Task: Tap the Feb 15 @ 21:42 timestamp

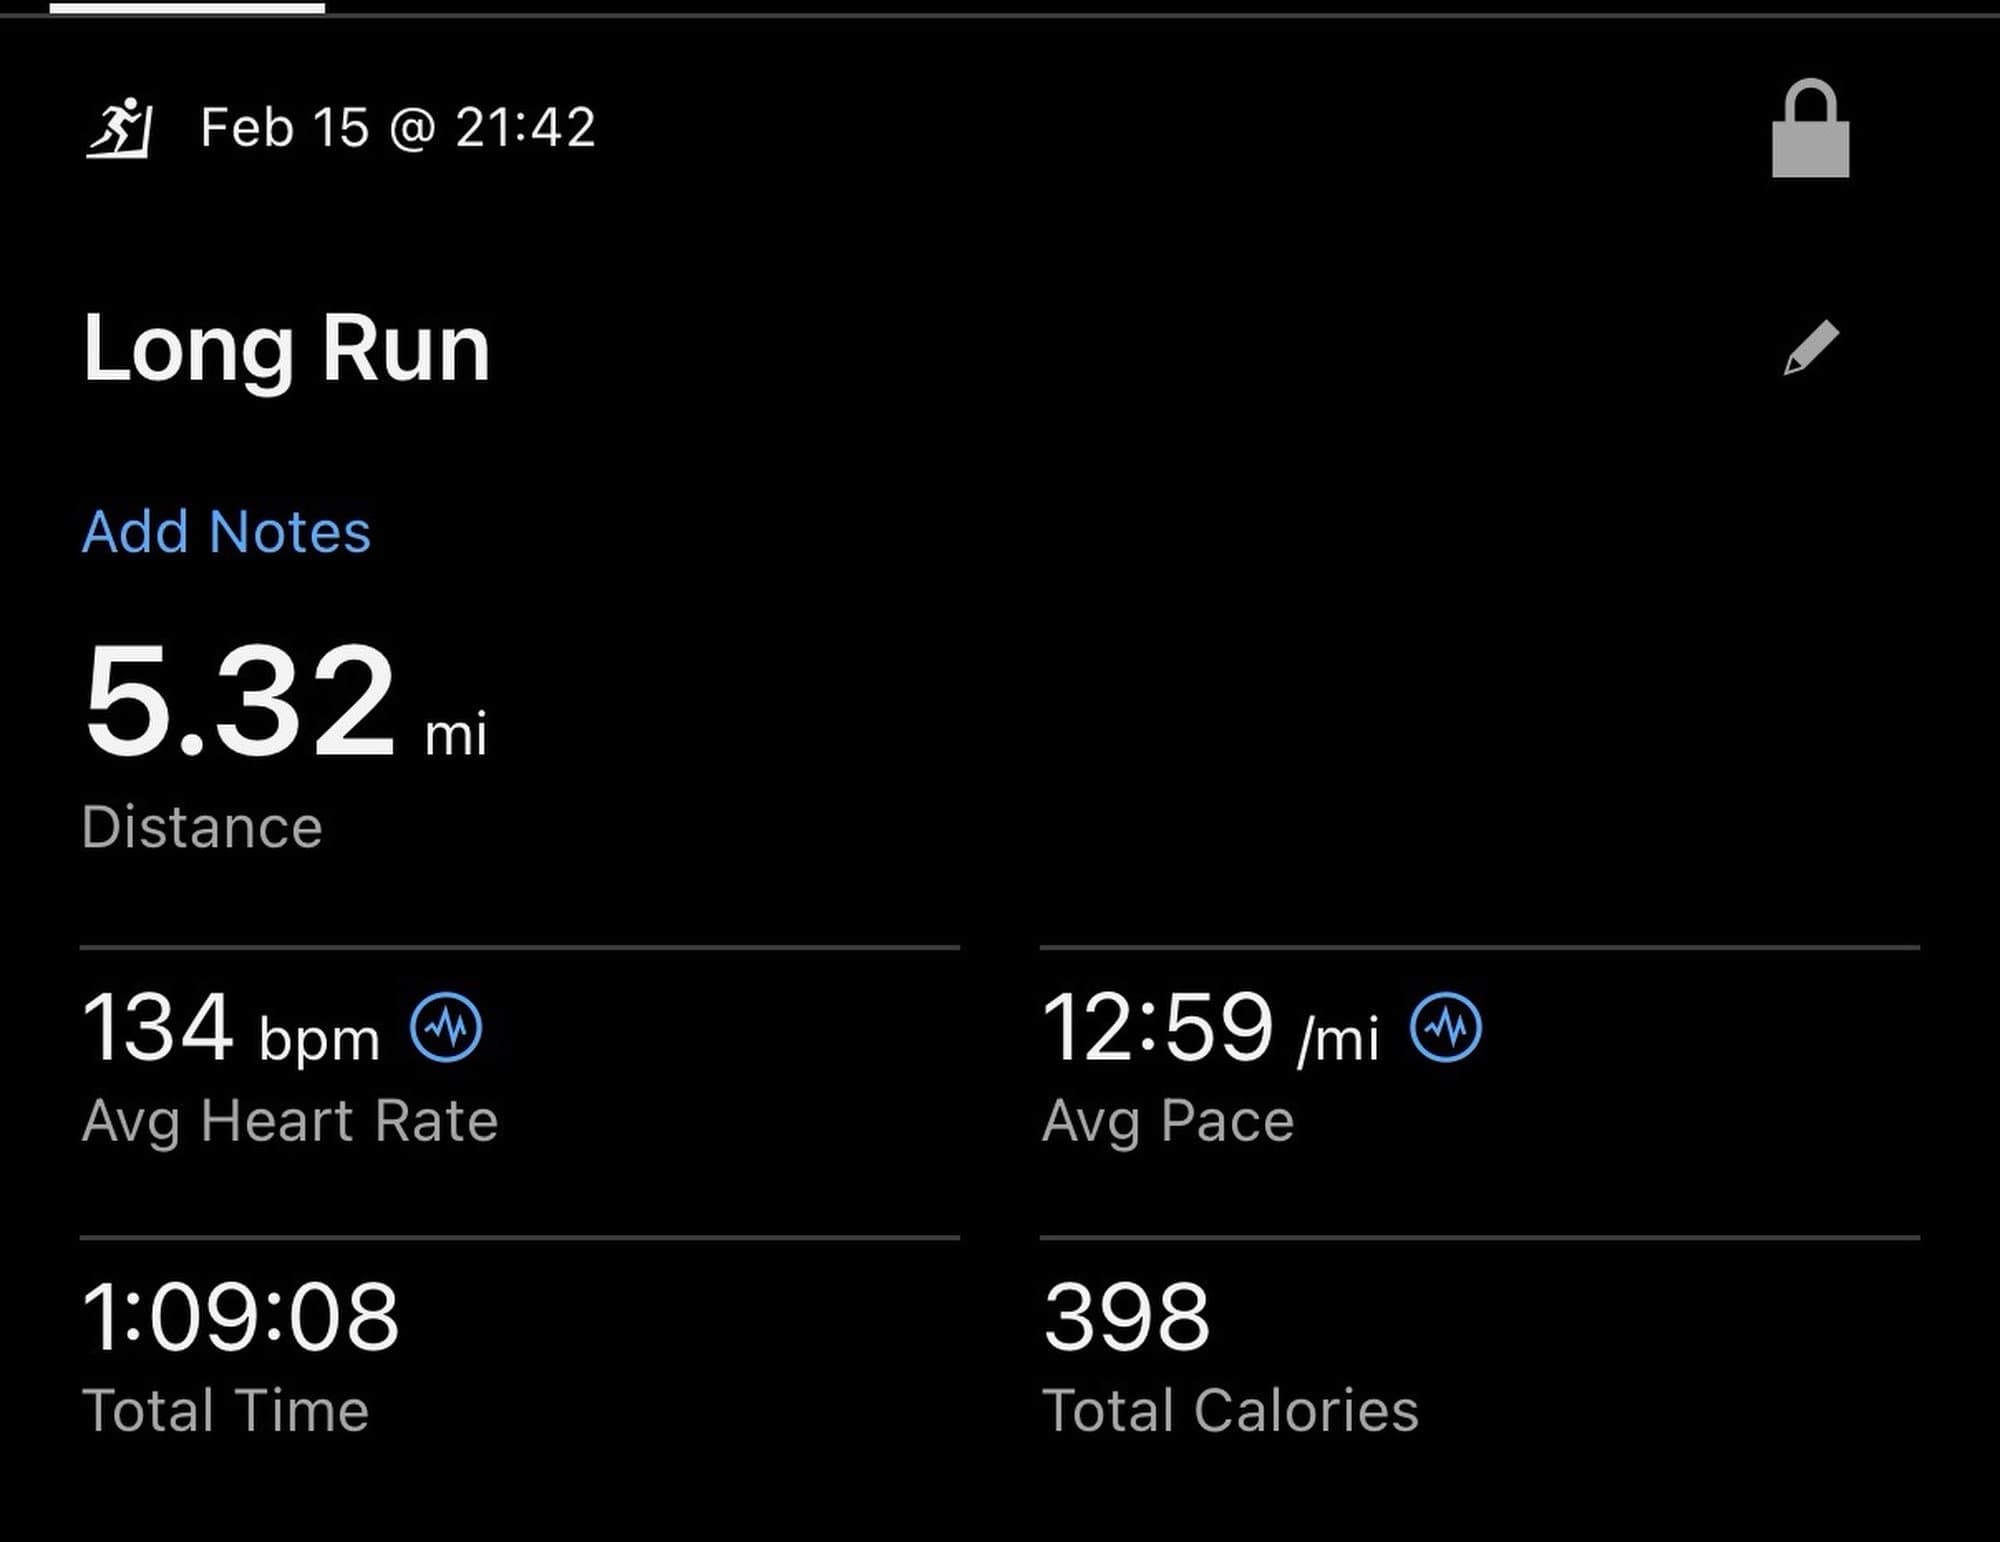Action: pyautogui.click(x=398, y=128)
